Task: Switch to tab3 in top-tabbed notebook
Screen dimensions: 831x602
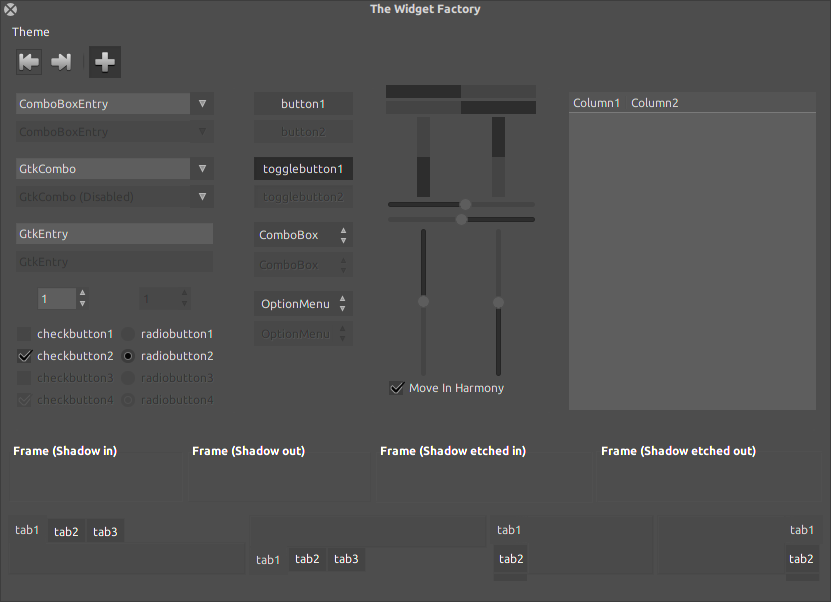Action: pos(105,531)
